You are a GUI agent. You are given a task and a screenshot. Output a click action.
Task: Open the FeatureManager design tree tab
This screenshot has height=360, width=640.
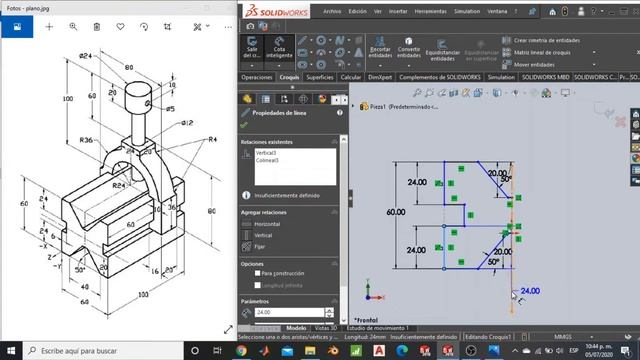247,99
